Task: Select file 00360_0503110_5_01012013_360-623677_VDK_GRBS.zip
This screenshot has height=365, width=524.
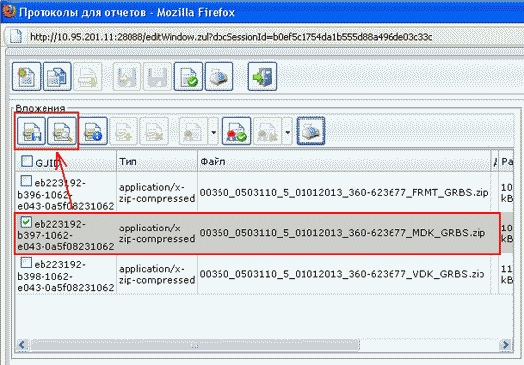Action: pos(342,274)
